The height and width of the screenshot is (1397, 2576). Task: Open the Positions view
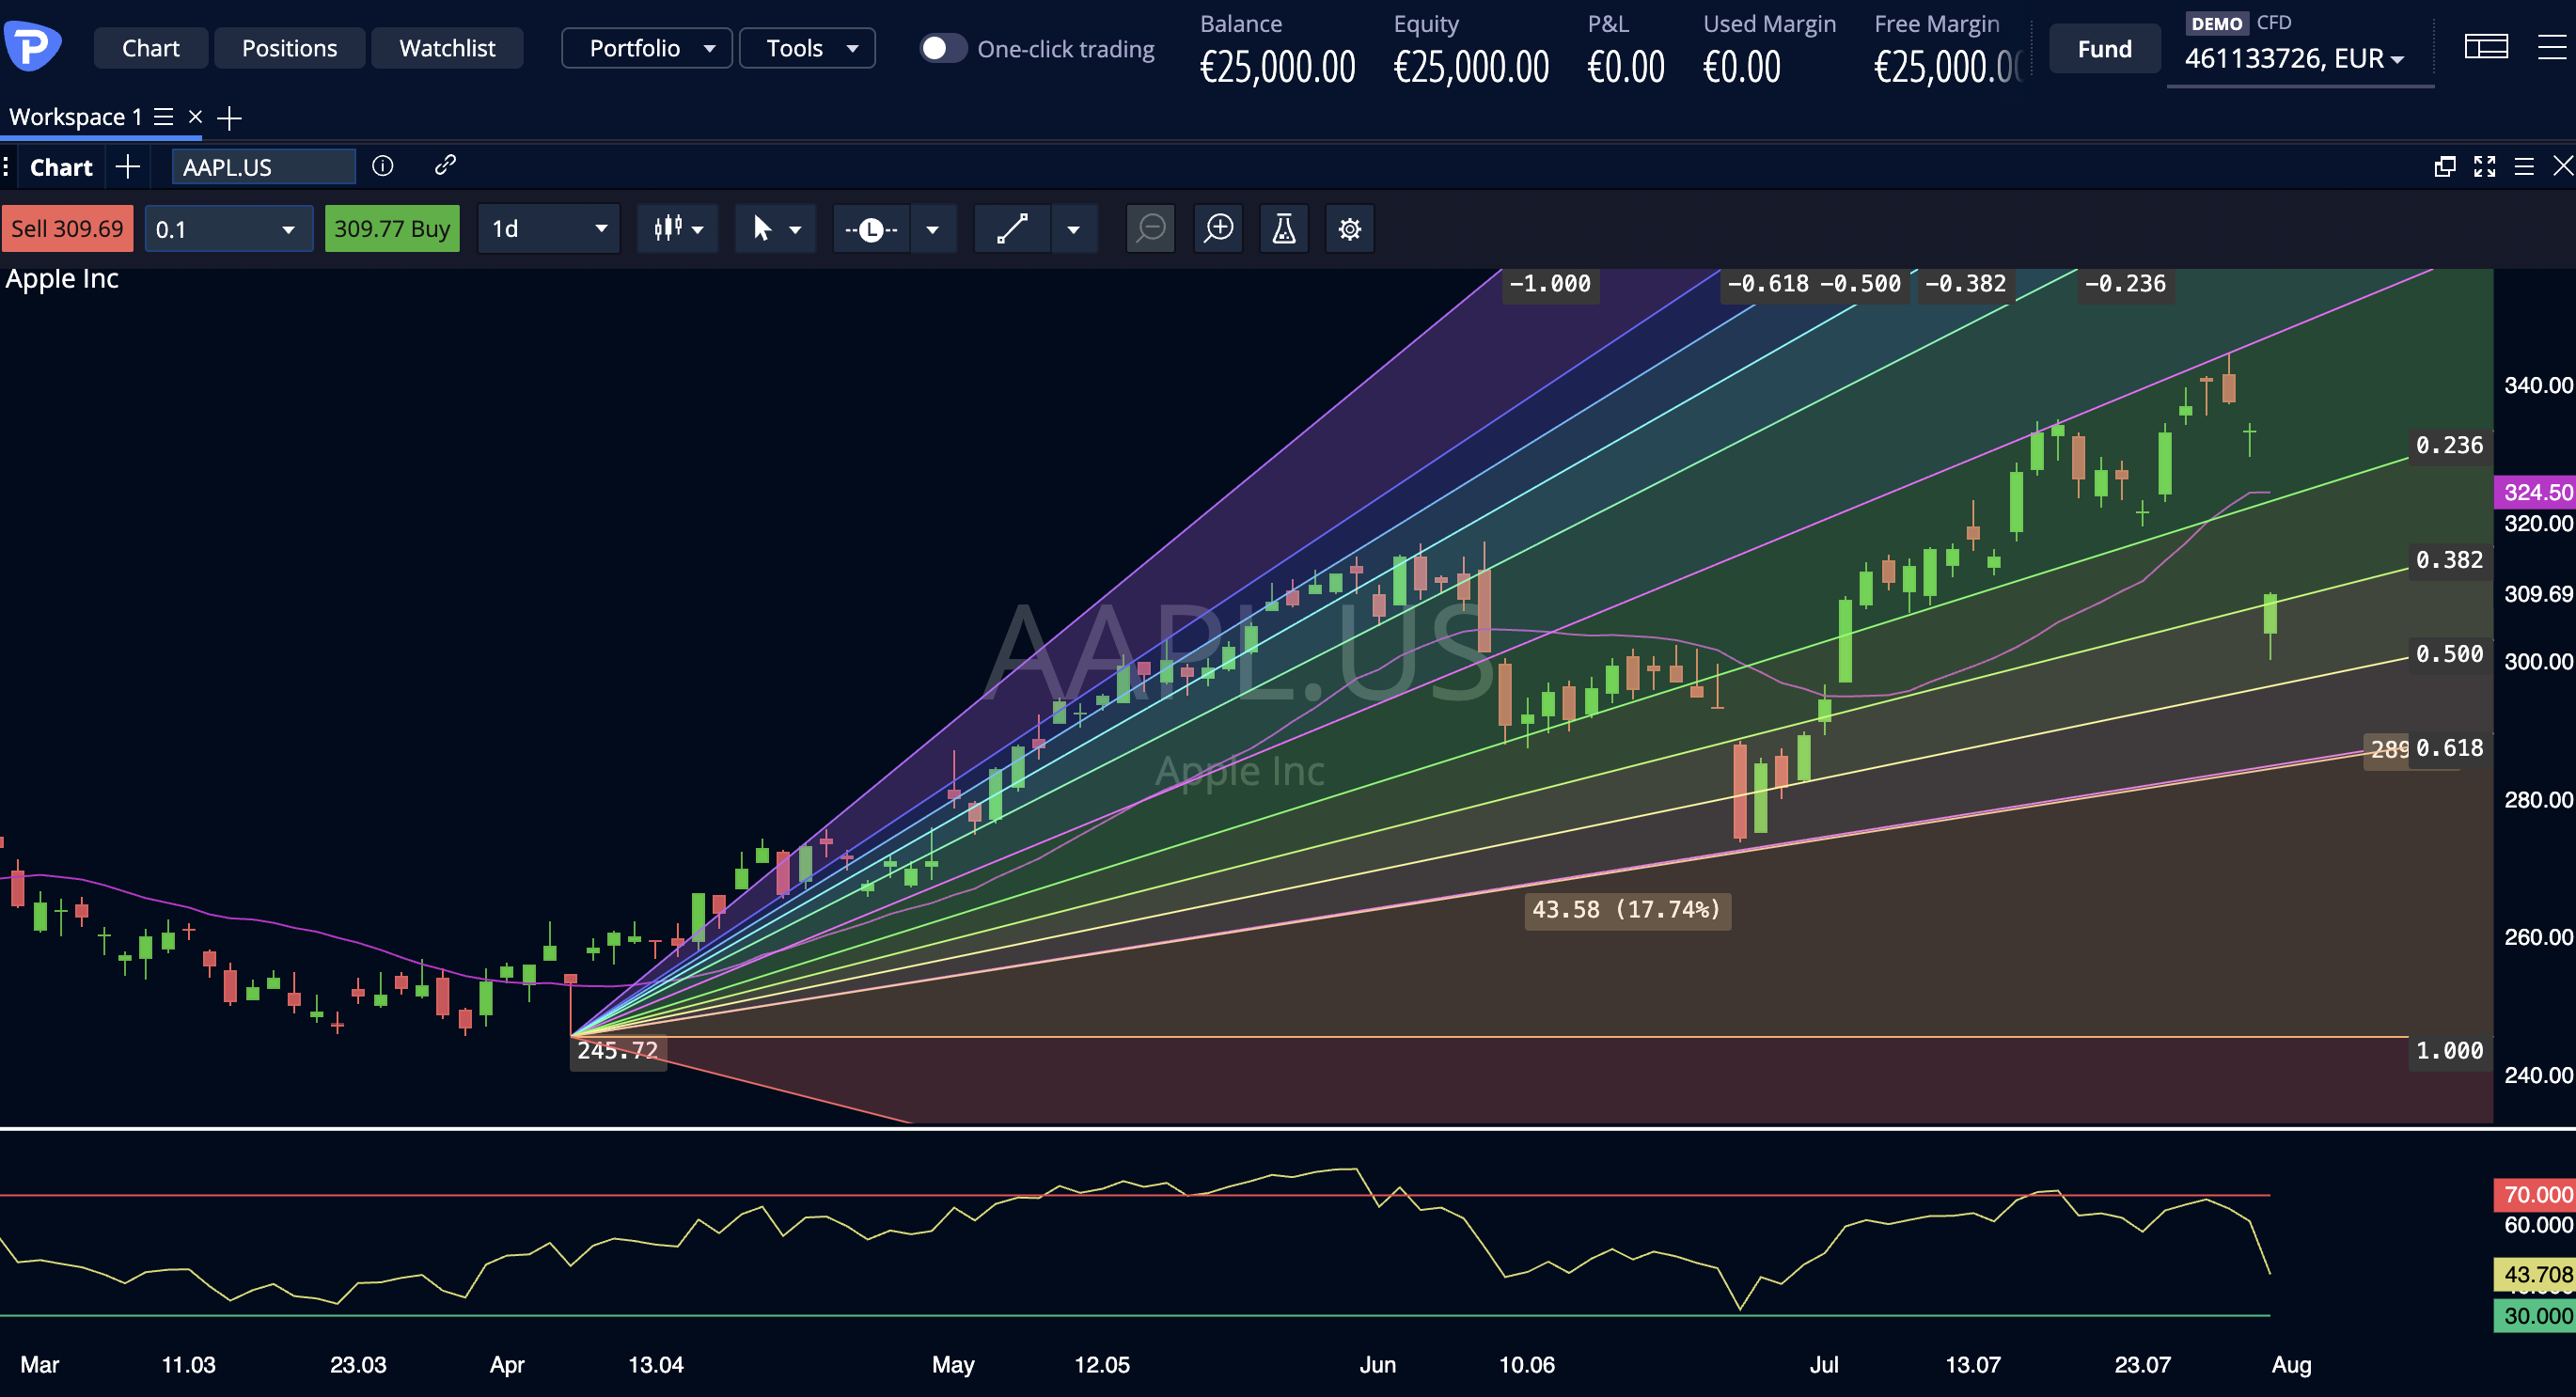289,48
